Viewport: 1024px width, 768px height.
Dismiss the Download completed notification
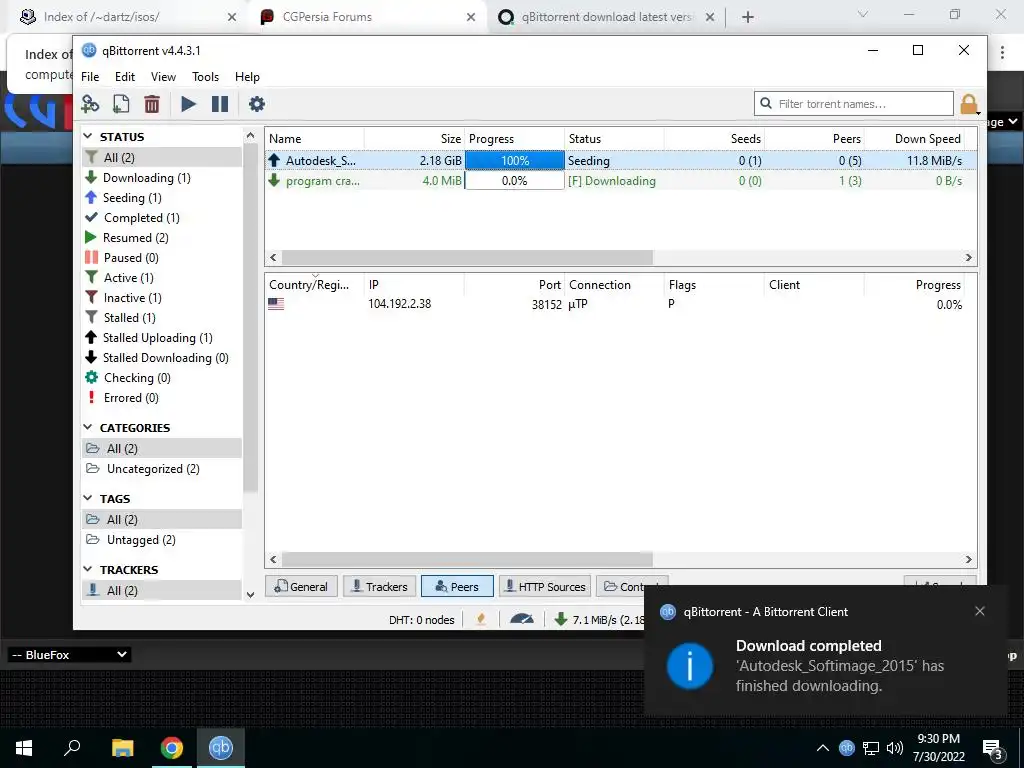pyautogui.click(x=980, y=611)
